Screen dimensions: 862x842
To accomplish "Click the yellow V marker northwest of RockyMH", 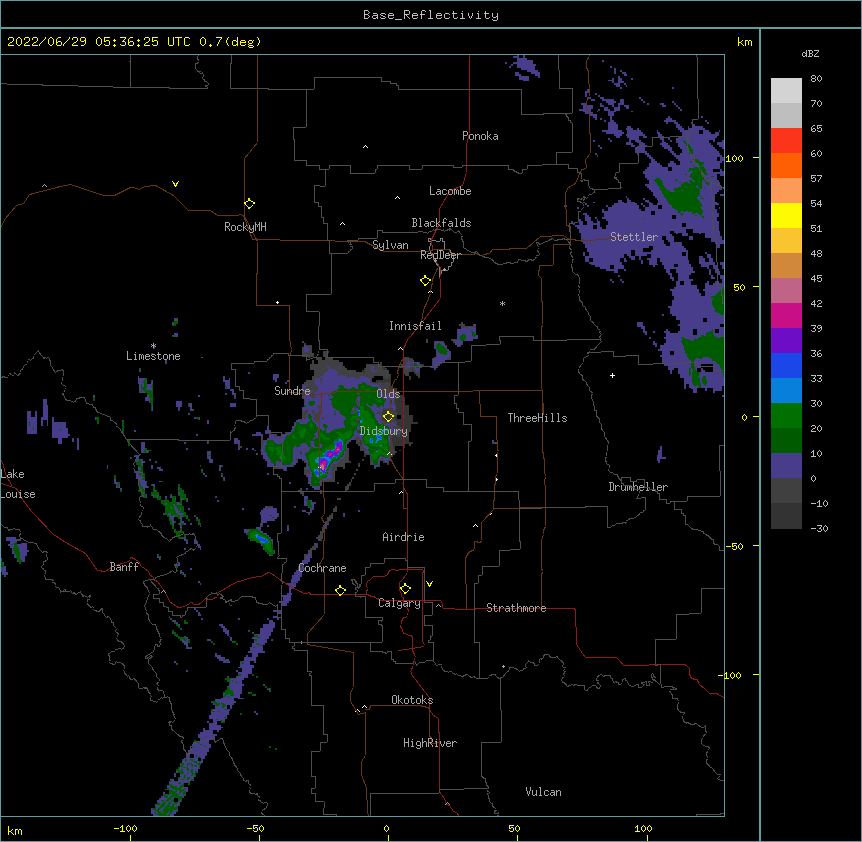I will [175, 184].
